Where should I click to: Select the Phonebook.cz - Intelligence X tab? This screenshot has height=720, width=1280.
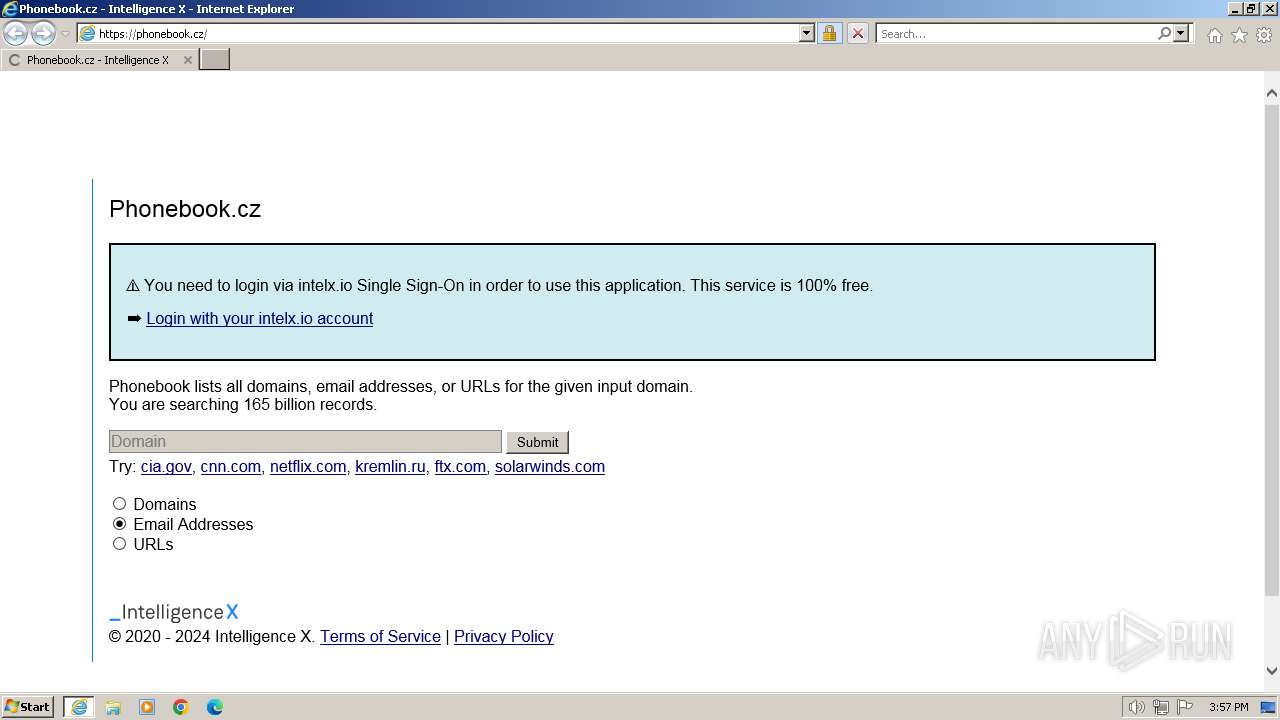click(x=98, y=60)
